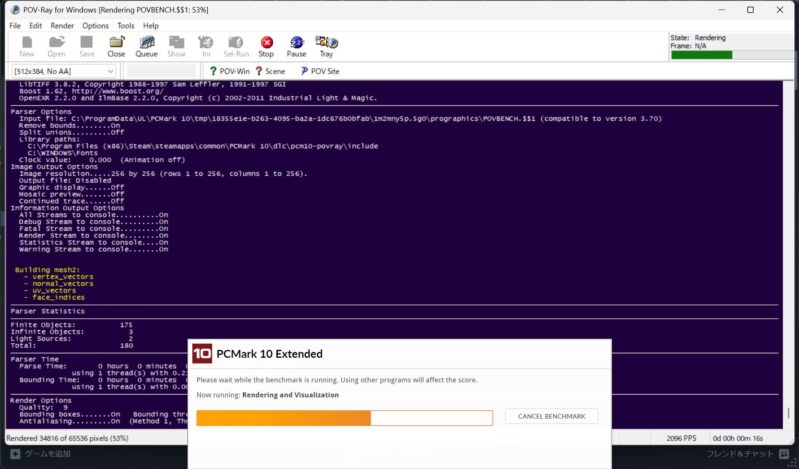The image size is (799, 469).
Task: Open Scene language help
Action: tap(270, 71)
